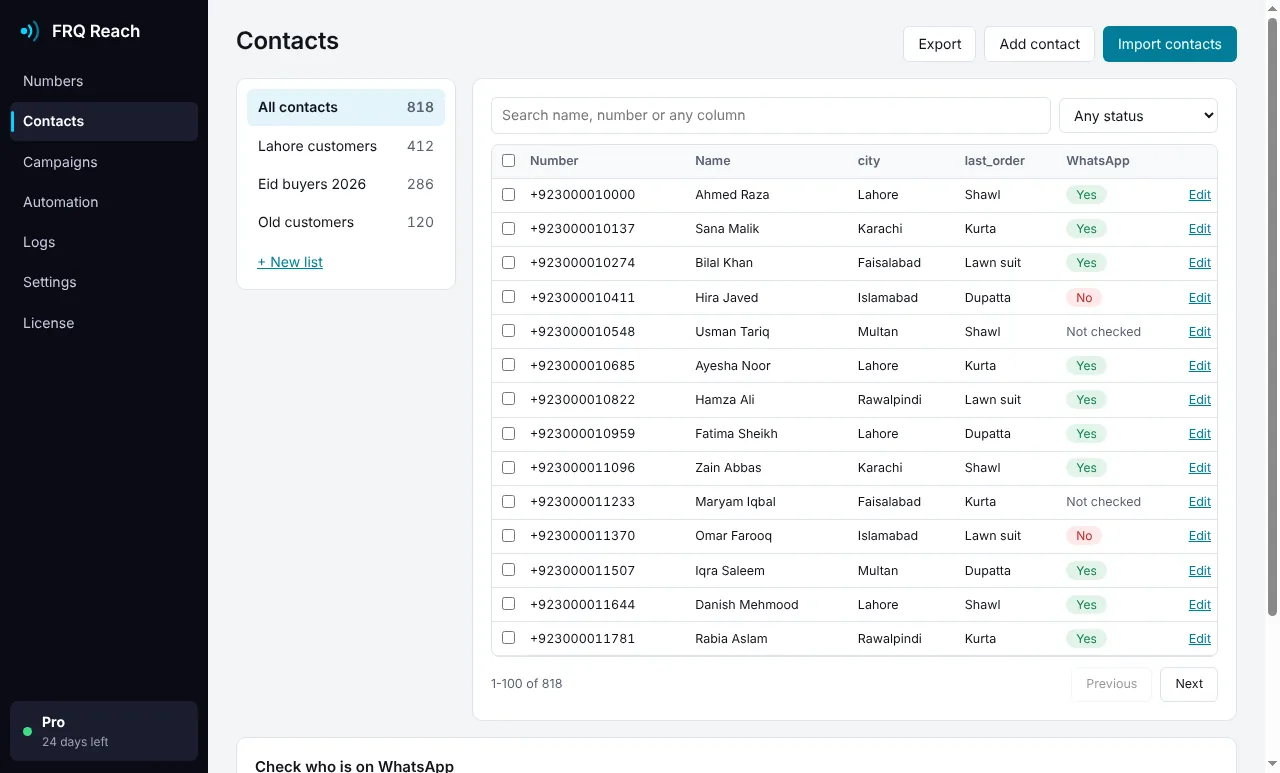Click Import contacts button
The image size is (1280, 773).
tap(1169, 44)
